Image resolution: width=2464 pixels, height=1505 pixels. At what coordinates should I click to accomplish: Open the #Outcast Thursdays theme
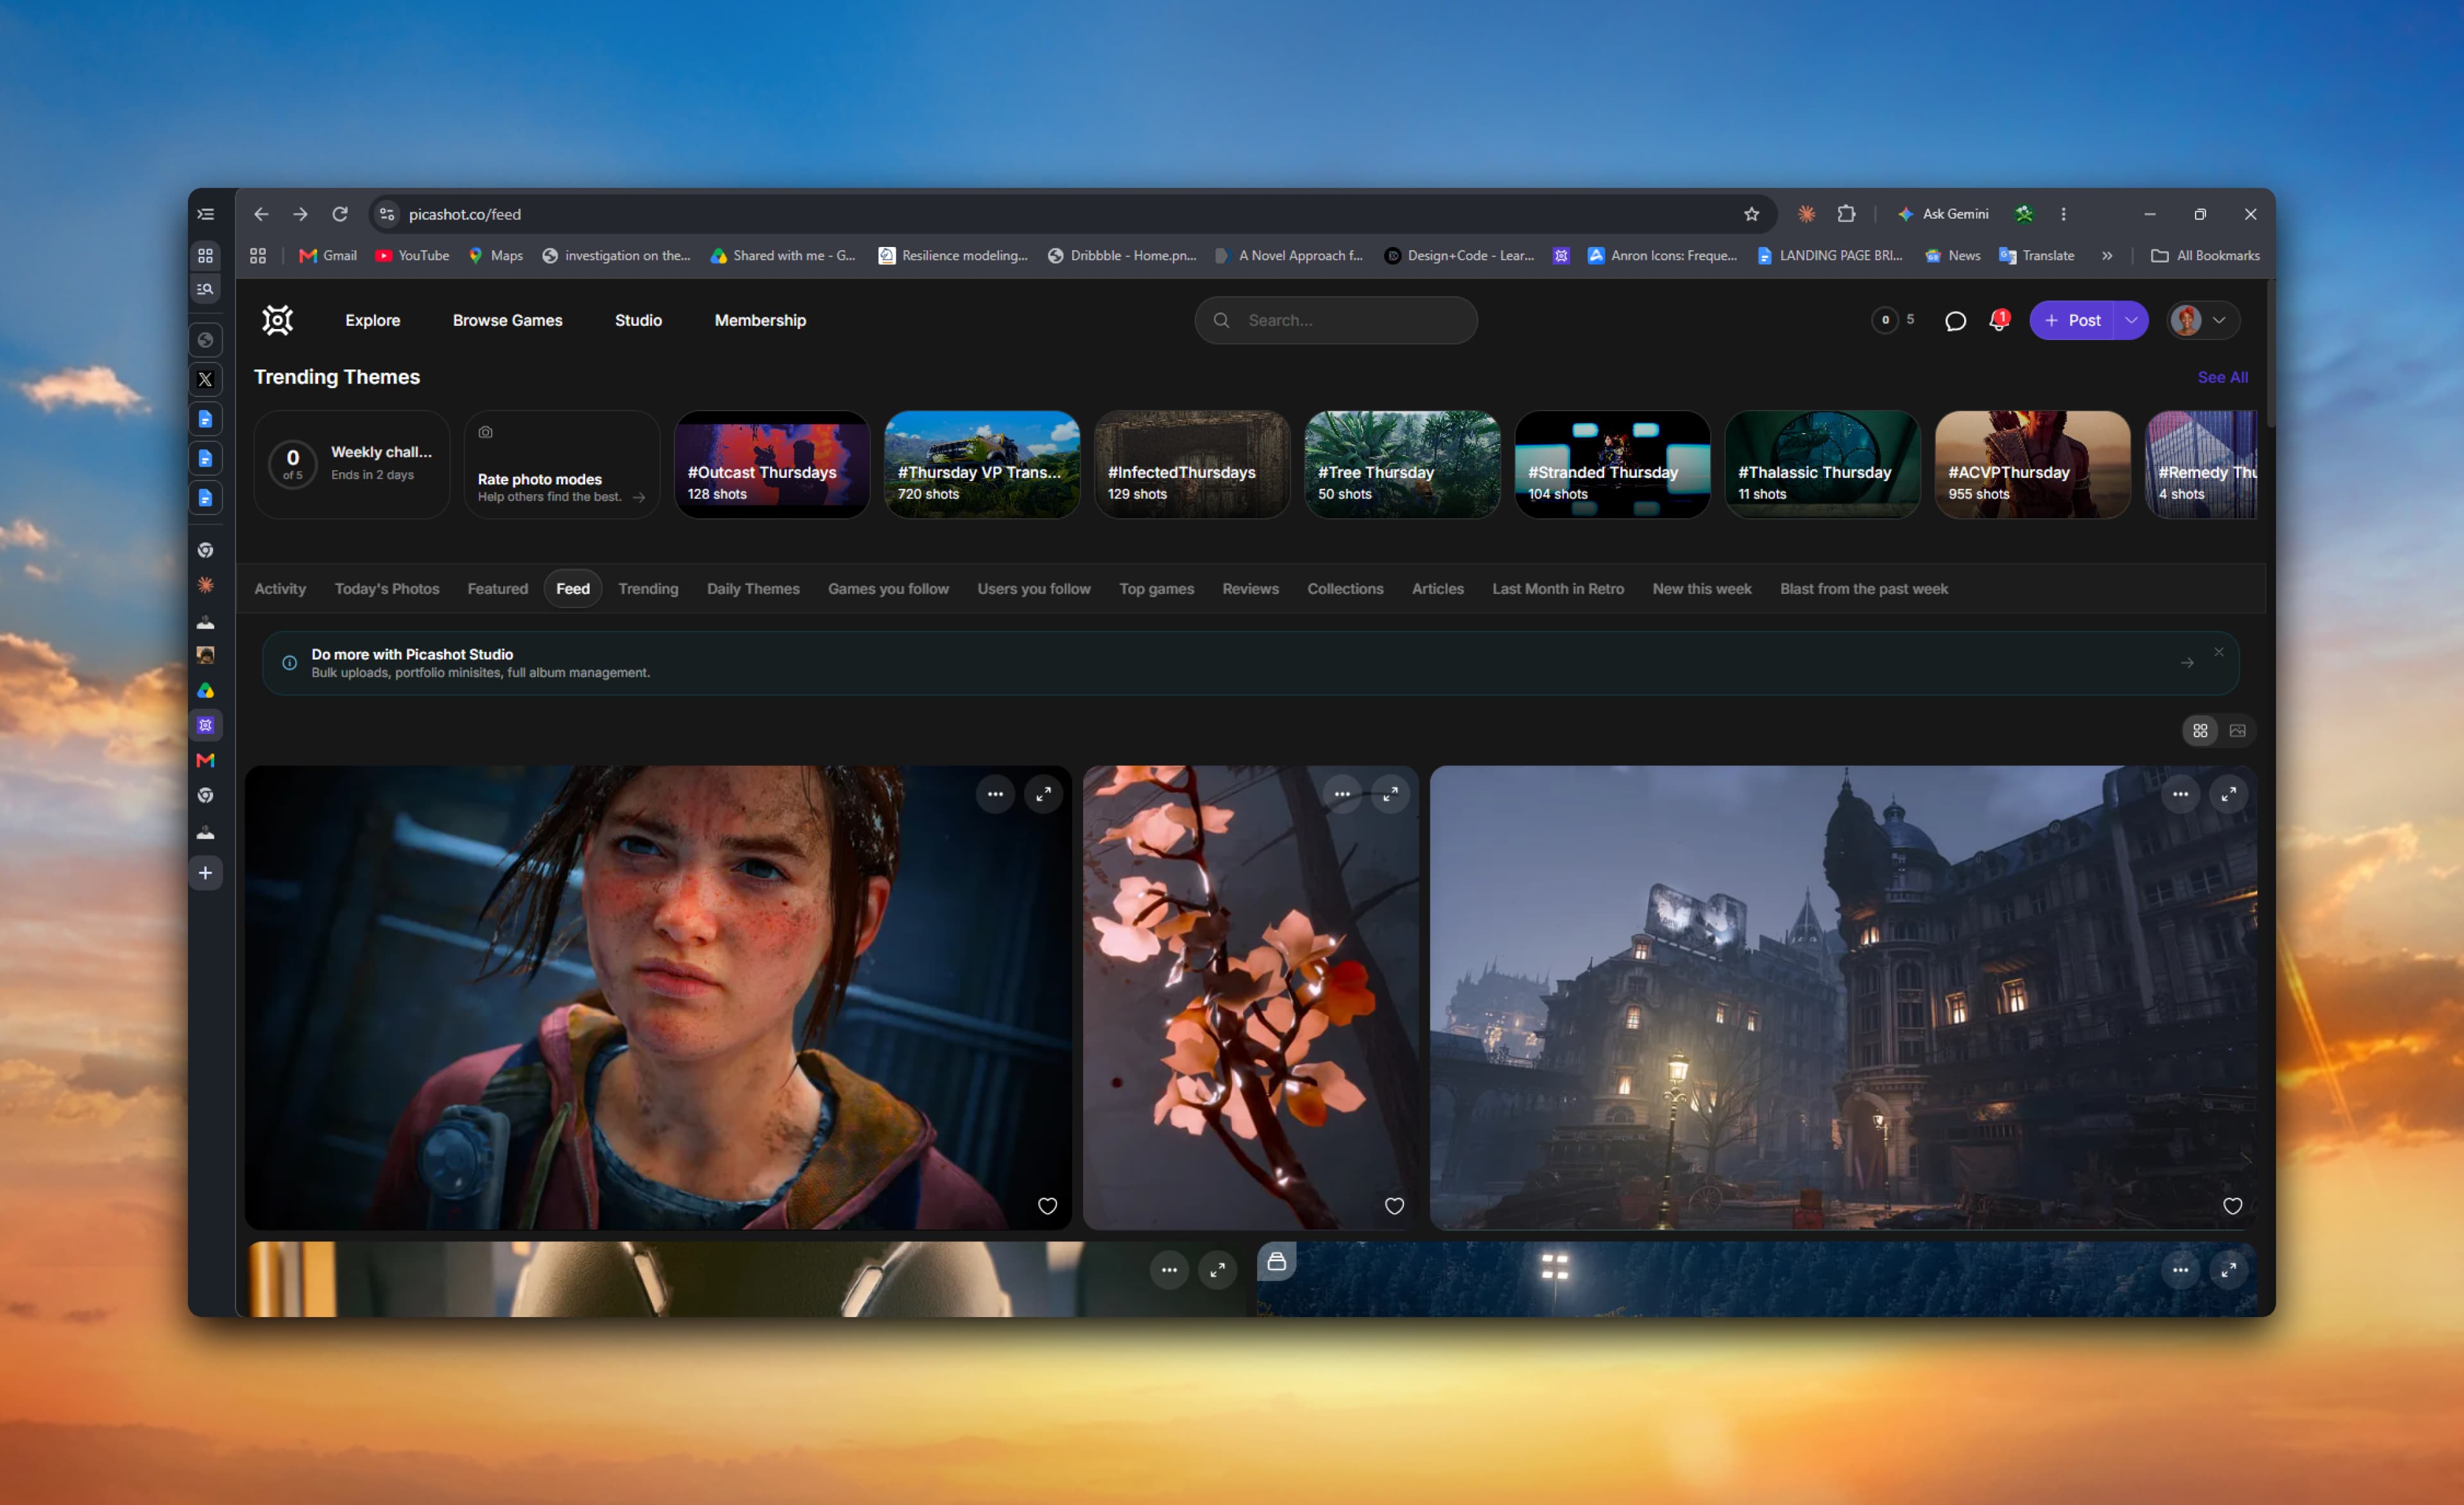[x=771, y=465]
